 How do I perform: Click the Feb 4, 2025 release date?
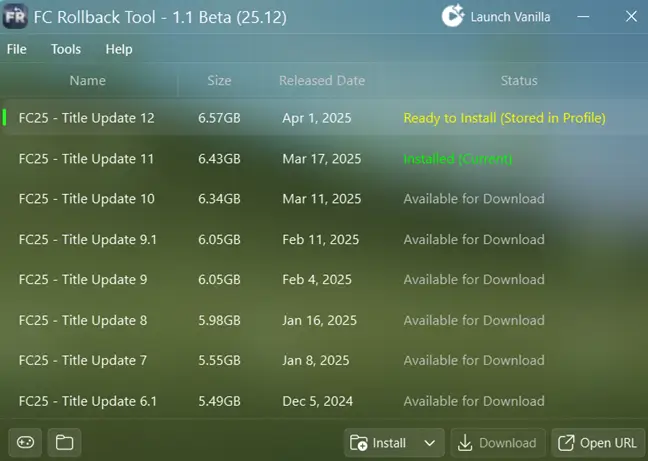[x=317, y=279]
